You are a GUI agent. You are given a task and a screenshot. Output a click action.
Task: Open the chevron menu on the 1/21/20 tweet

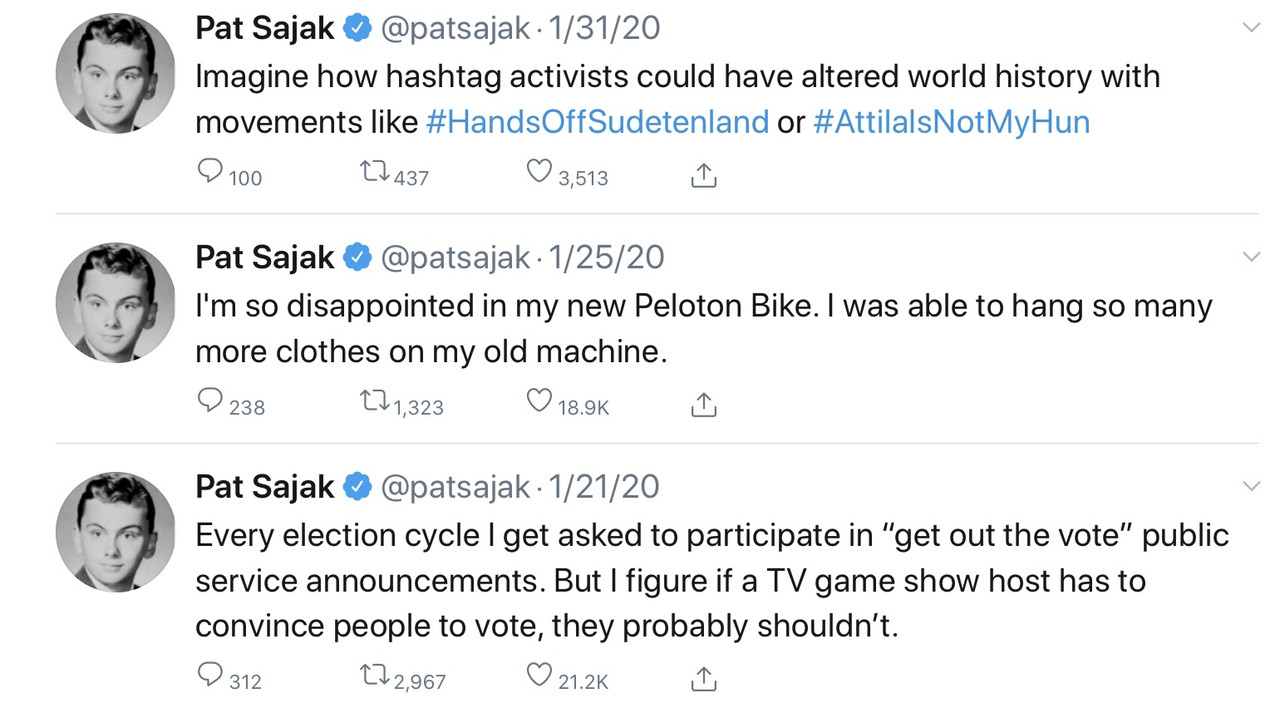(1250, 487)
